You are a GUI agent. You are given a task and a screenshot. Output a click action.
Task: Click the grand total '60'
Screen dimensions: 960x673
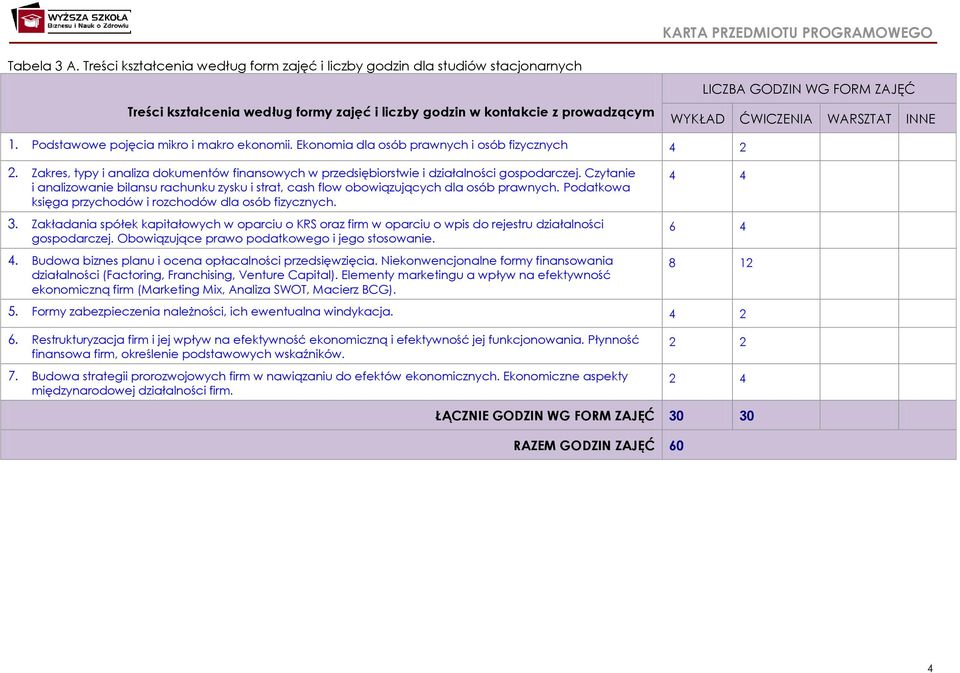point(676,445)
